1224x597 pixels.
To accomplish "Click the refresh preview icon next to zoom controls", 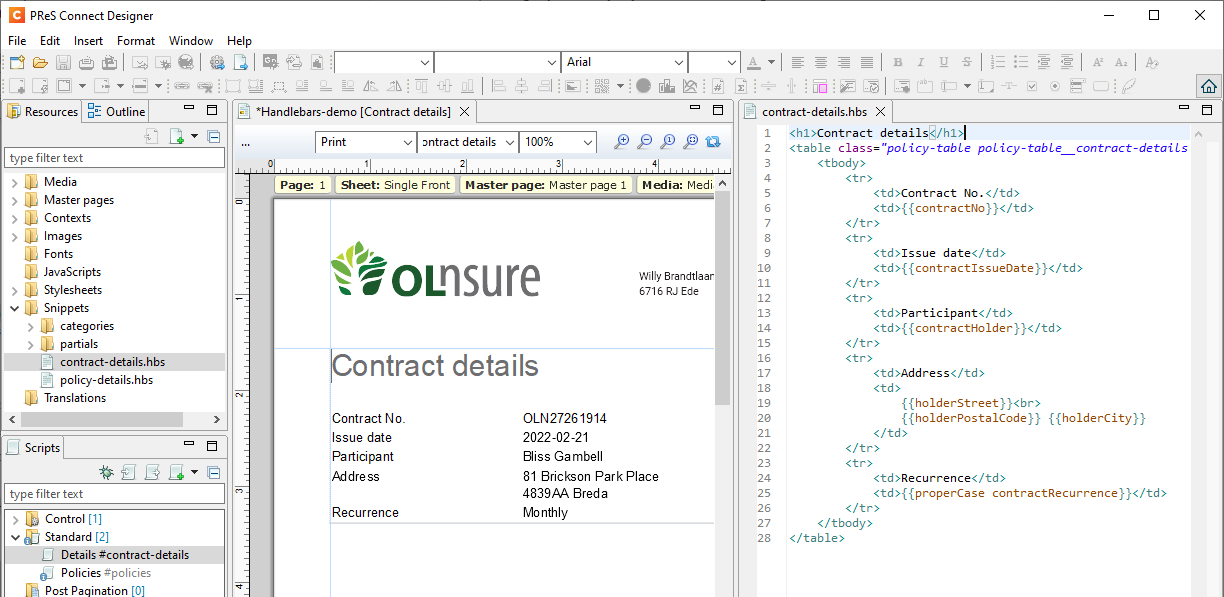I will point(711,141).
